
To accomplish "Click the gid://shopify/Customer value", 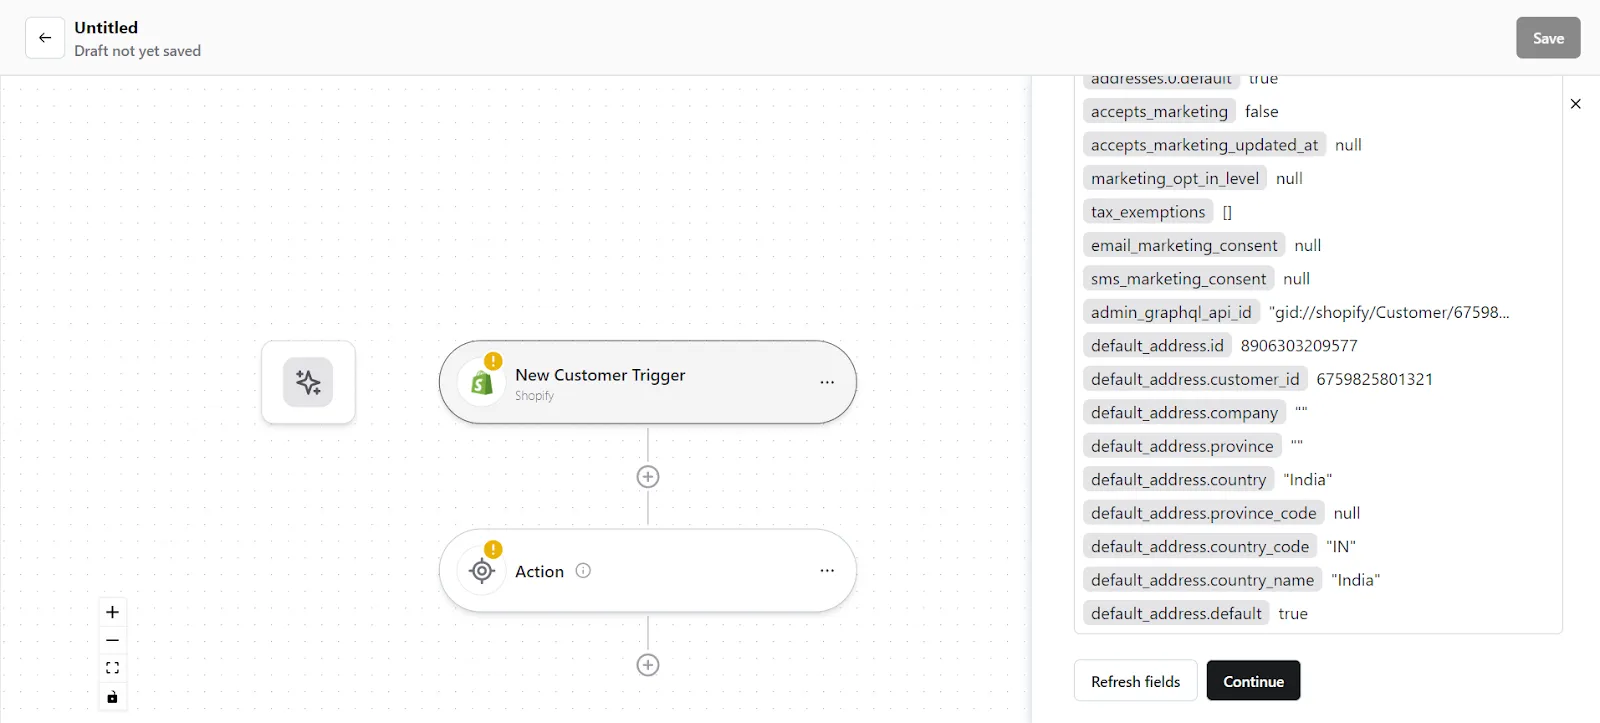I will [x=1389, y=312].
